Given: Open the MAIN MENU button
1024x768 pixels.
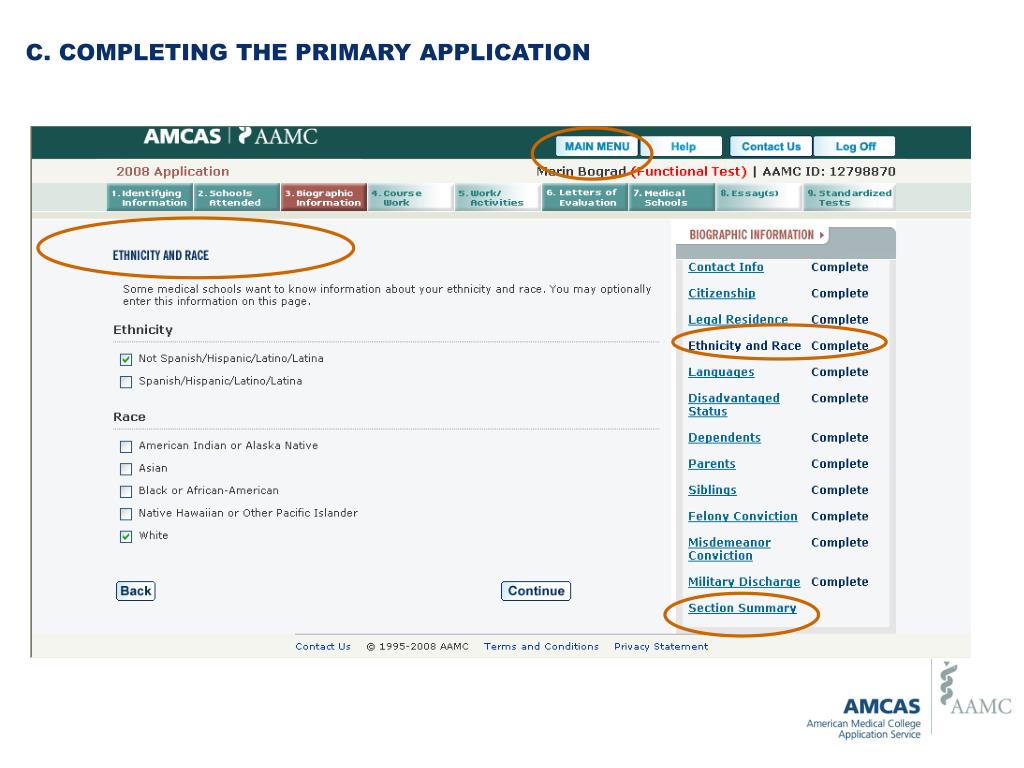Looking at the screenshot, I should [597, 146].
